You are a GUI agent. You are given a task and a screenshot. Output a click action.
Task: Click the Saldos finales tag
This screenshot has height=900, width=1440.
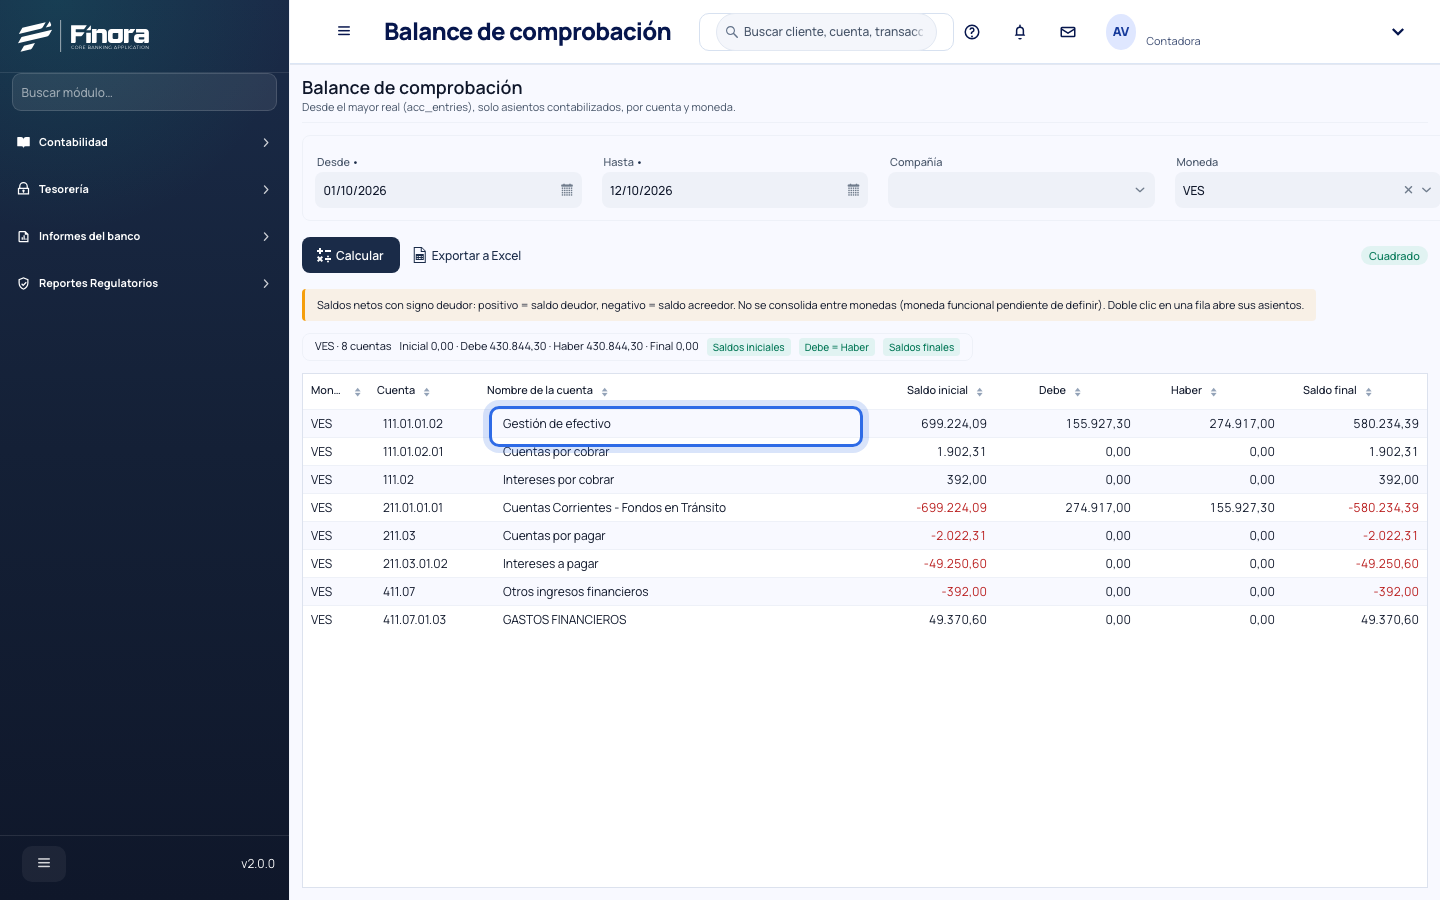pyautogui.click(x=921, y=347)
